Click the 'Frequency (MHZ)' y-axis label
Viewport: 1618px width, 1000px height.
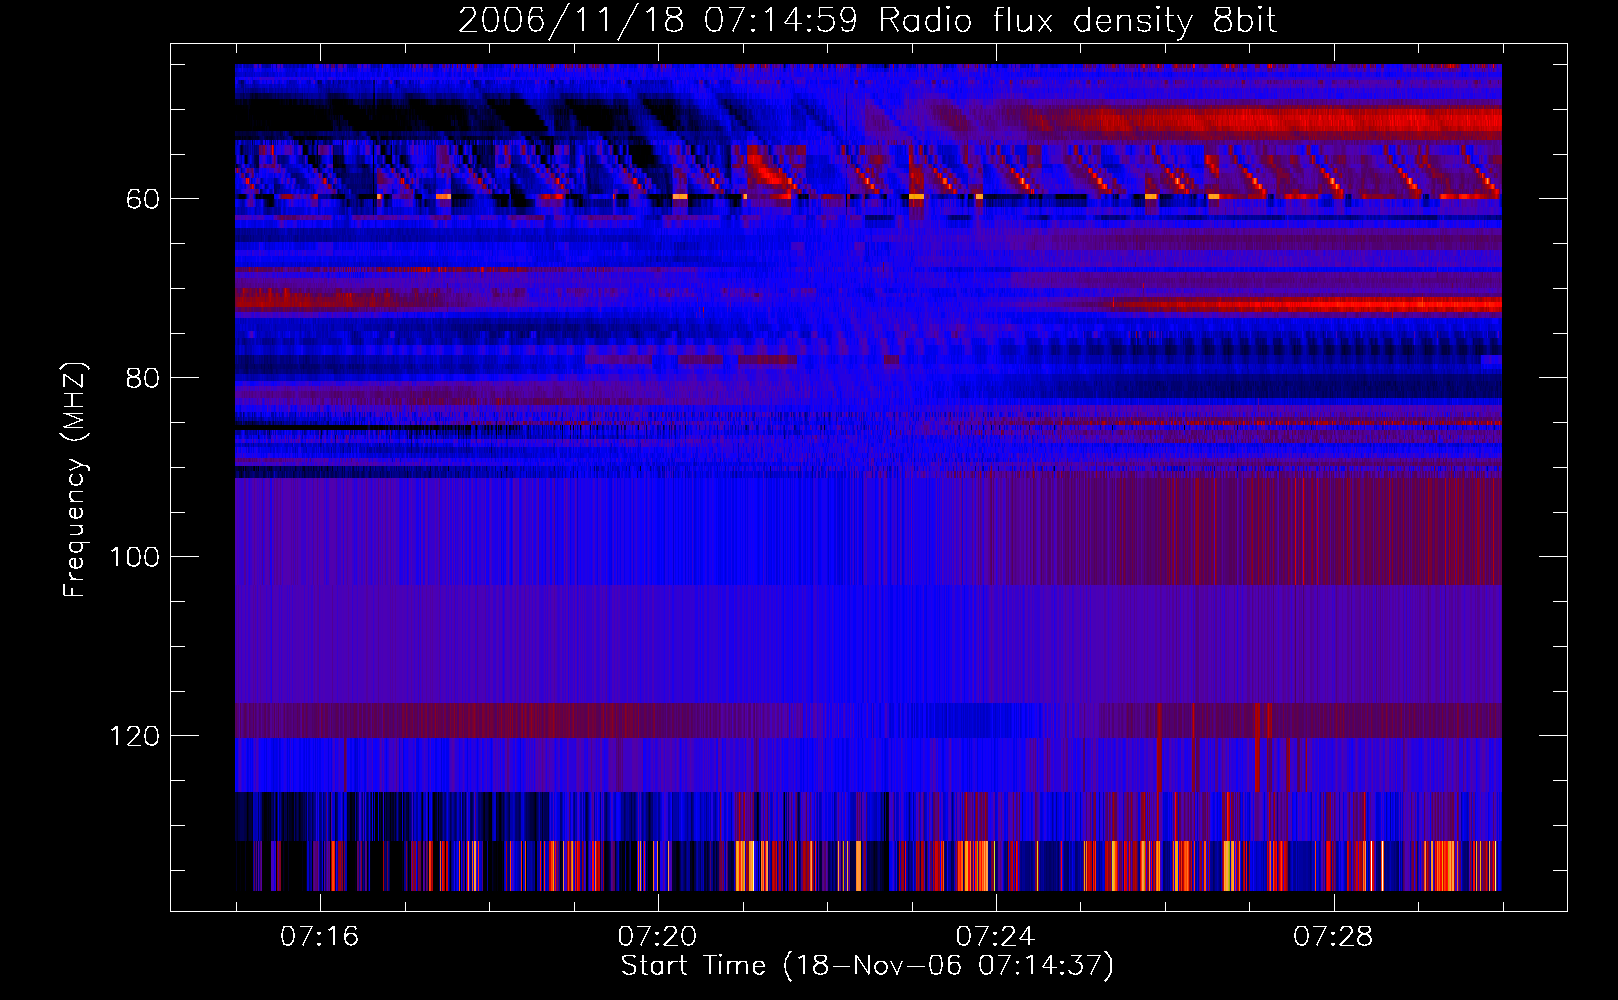click(x=75, y=480)
